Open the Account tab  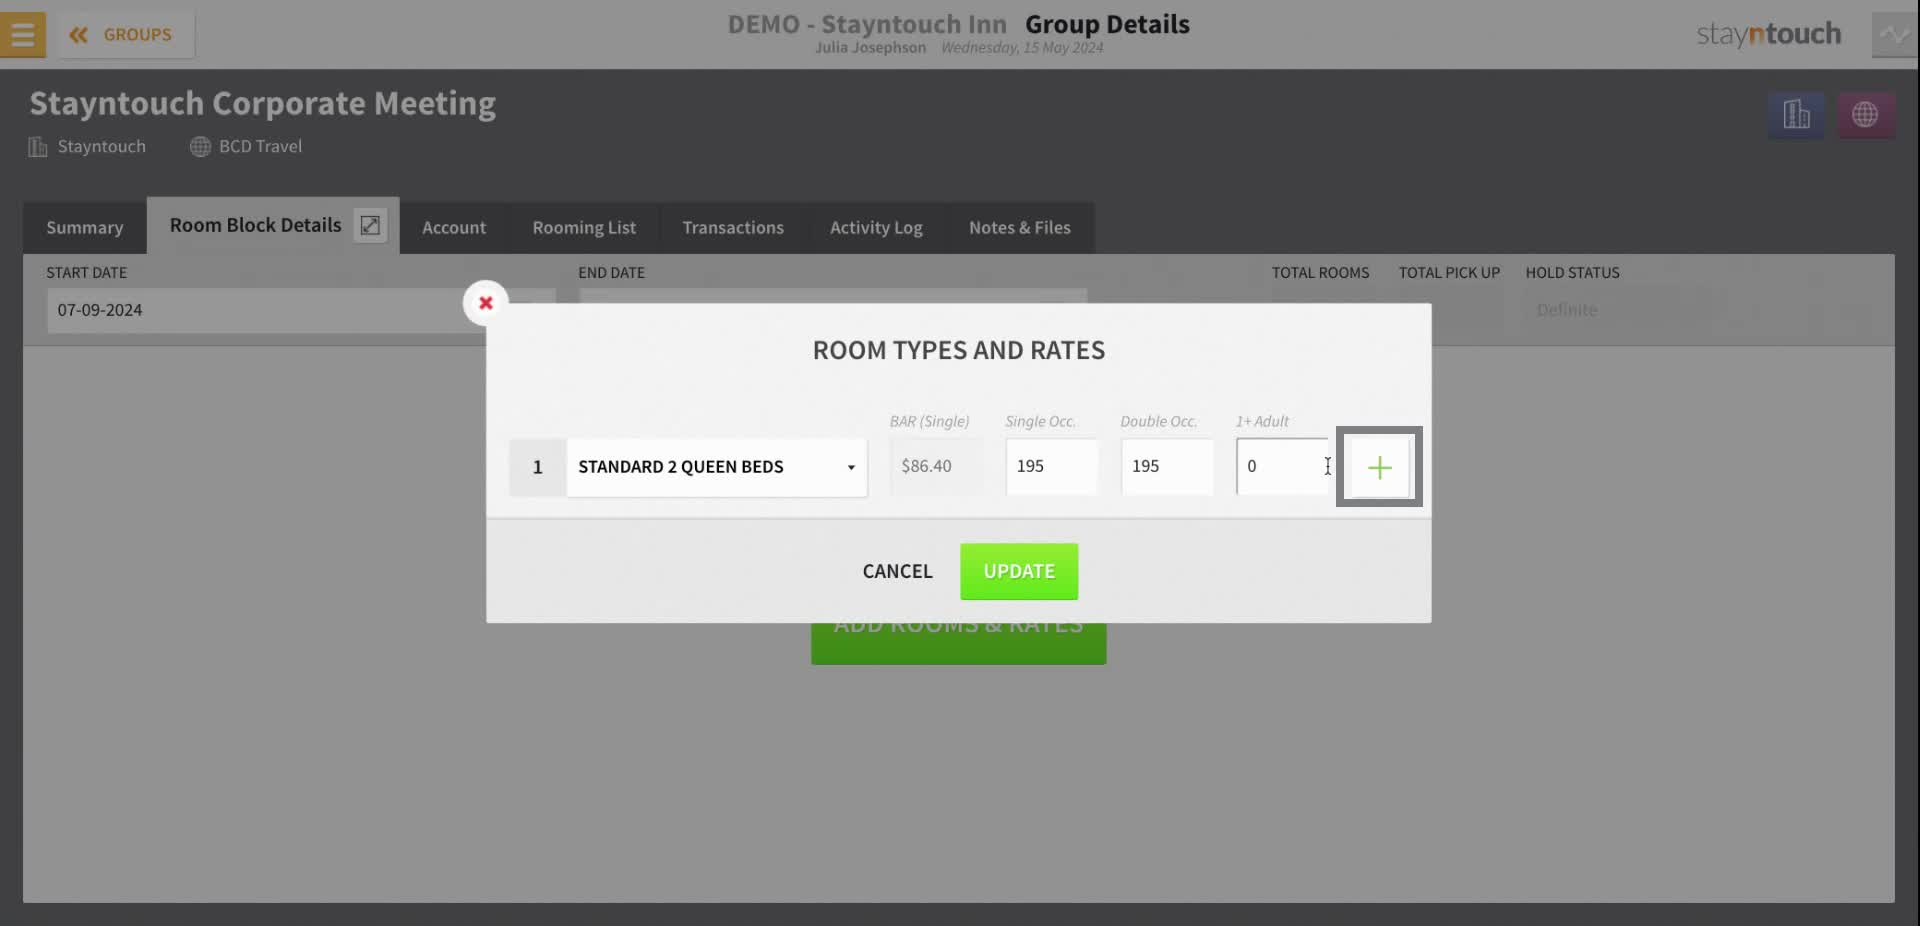click(x=454, y=228)
